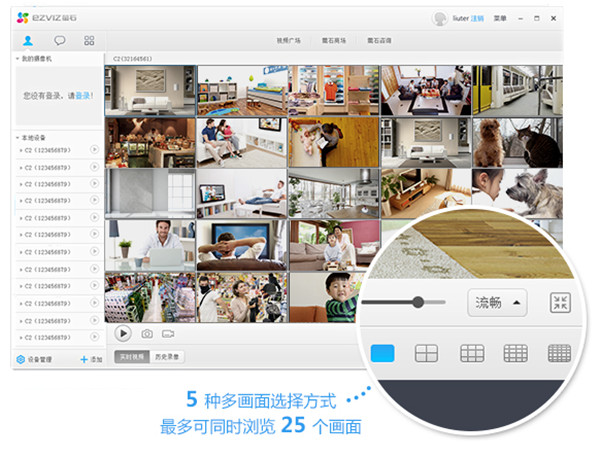
Task: Click the 添加 add device button
Action: tap(91, 358)
